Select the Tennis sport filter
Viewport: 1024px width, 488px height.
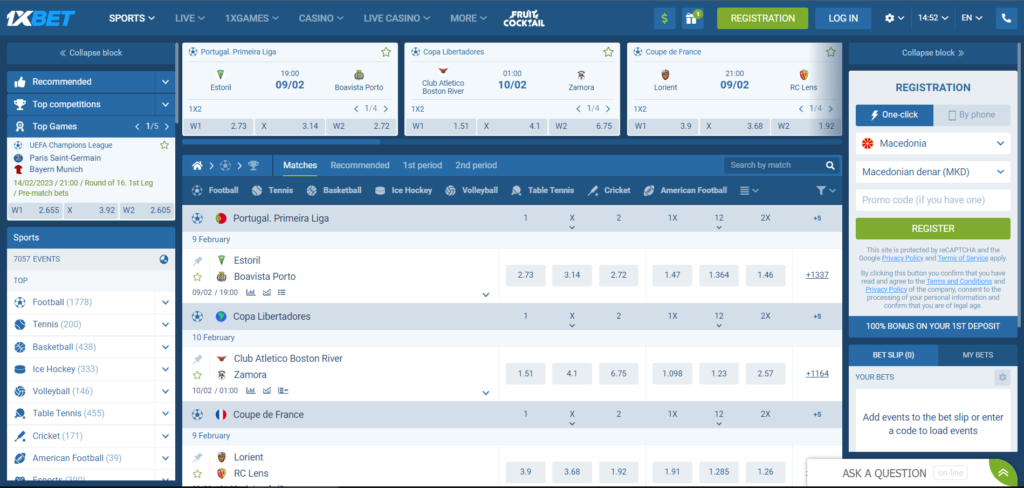[x=272, y=191]
